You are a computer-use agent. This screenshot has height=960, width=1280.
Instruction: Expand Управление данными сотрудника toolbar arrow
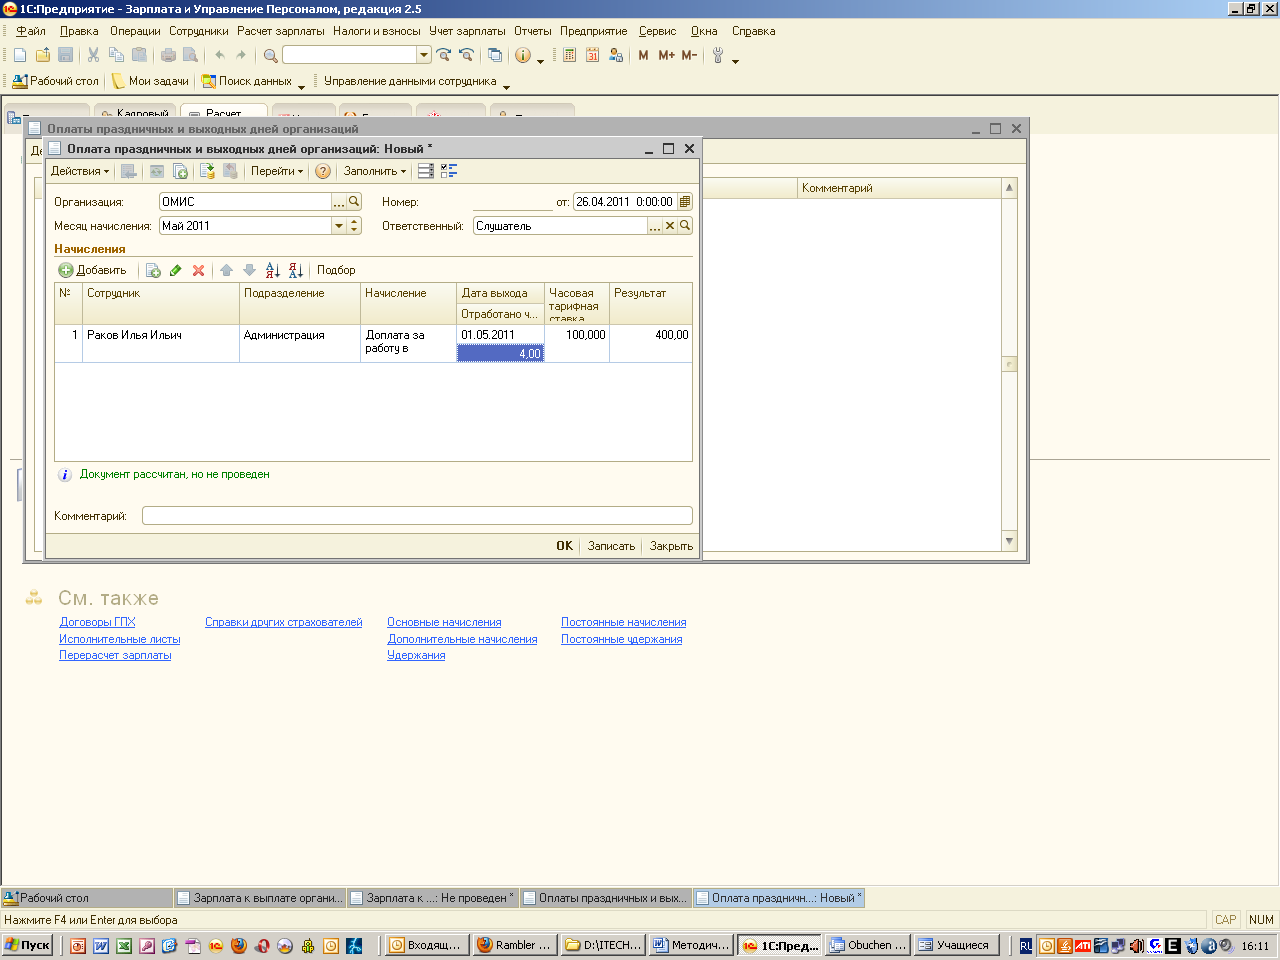click(x=506, y=86)
